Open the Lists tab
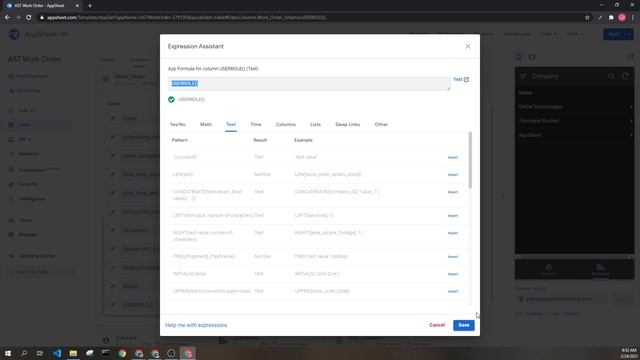The height and width of the screenshot is (360, 640). tap(315, 124)
